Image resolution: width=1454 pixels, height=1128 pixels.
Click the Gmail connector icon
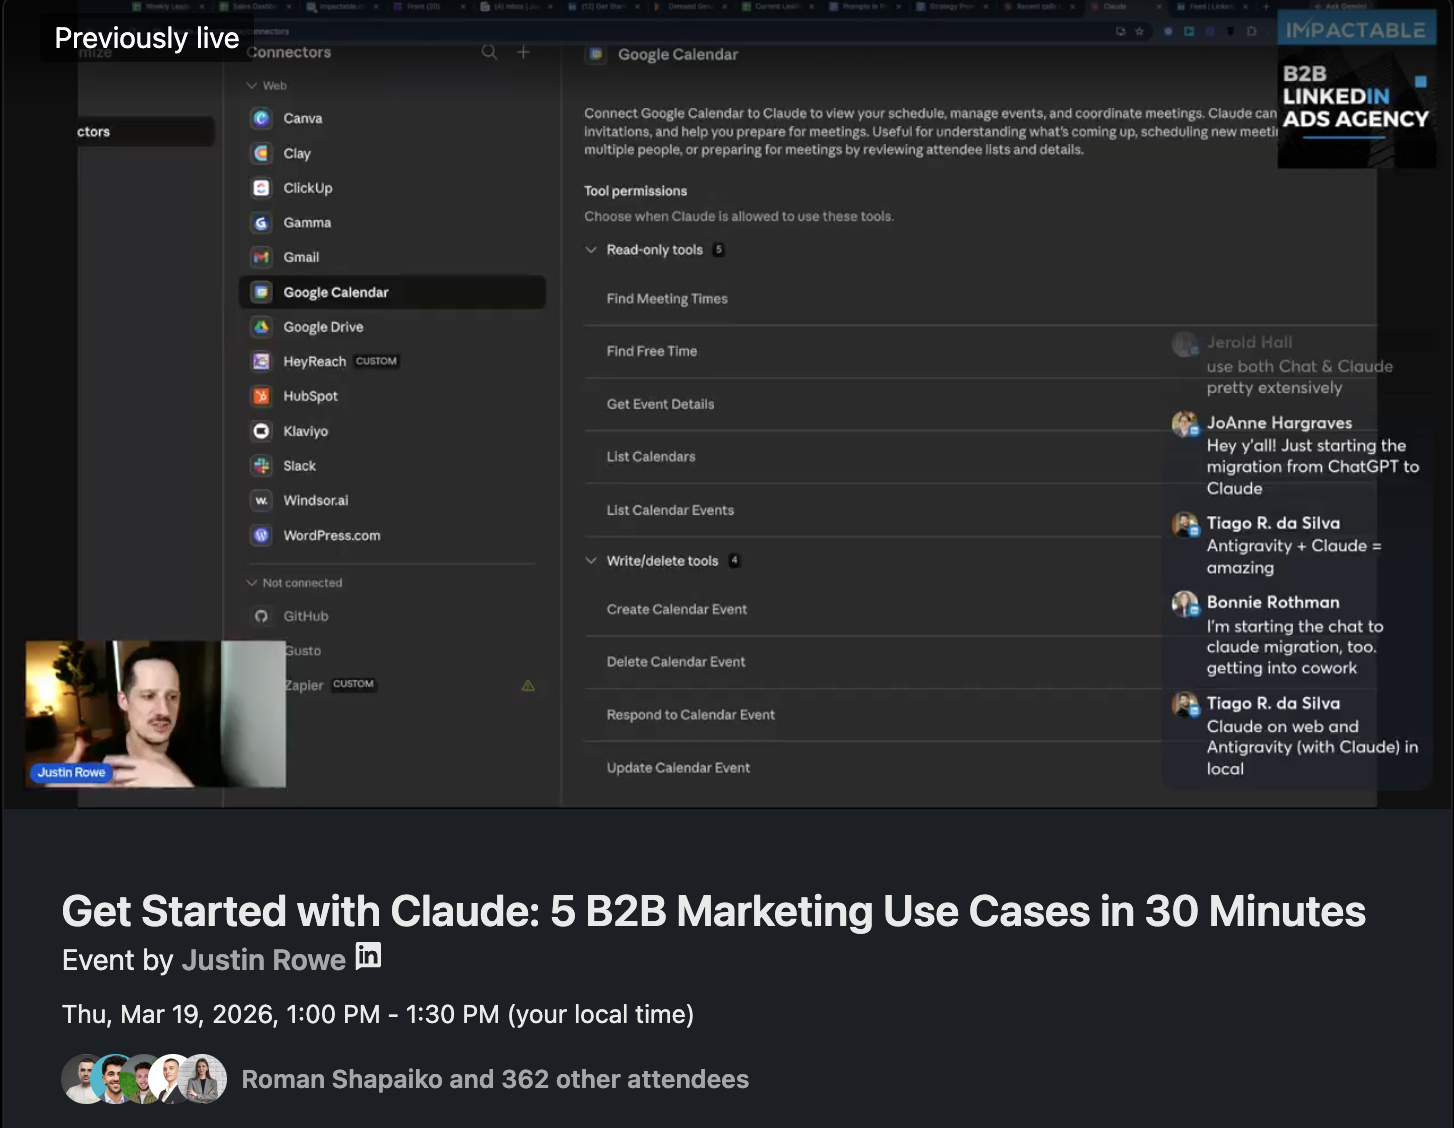coord(261,257)
